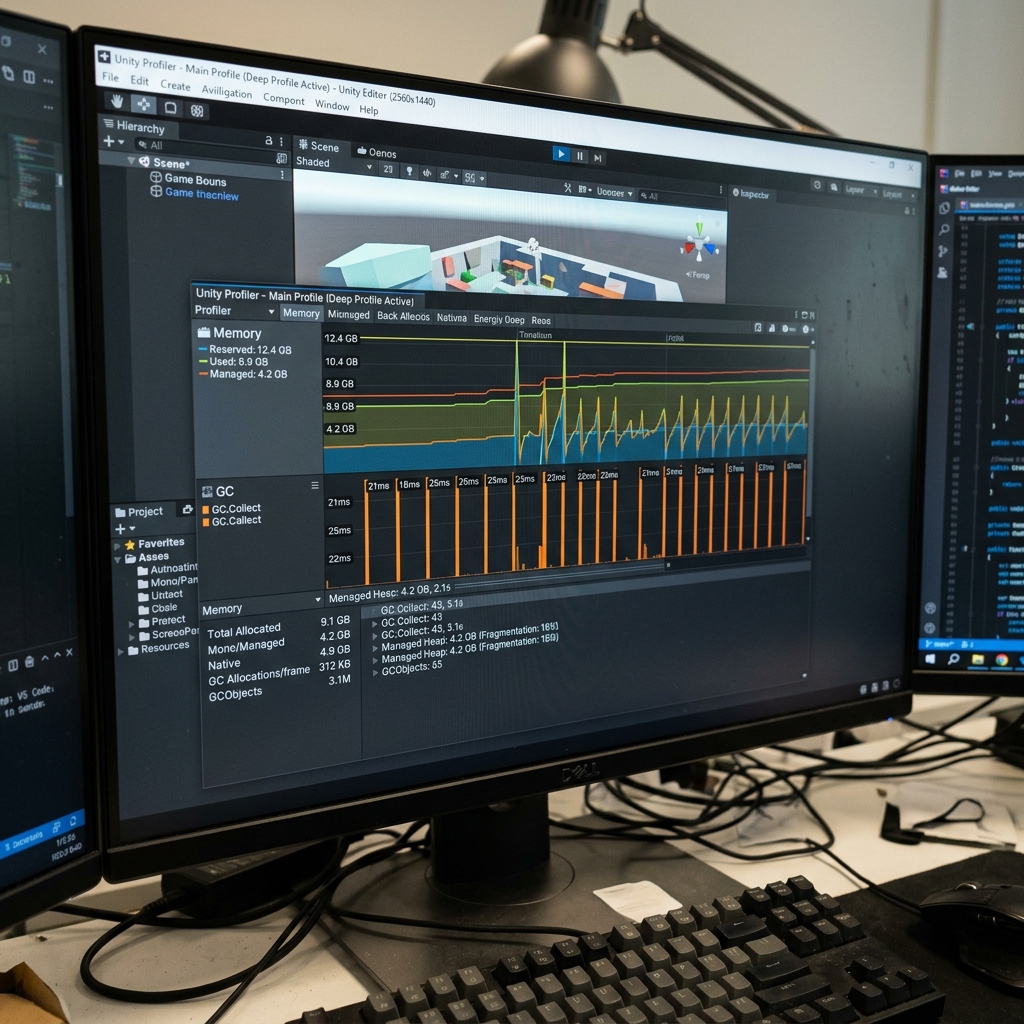Select the Back Alleoos tab in Profiler

(x=403, y=316)
